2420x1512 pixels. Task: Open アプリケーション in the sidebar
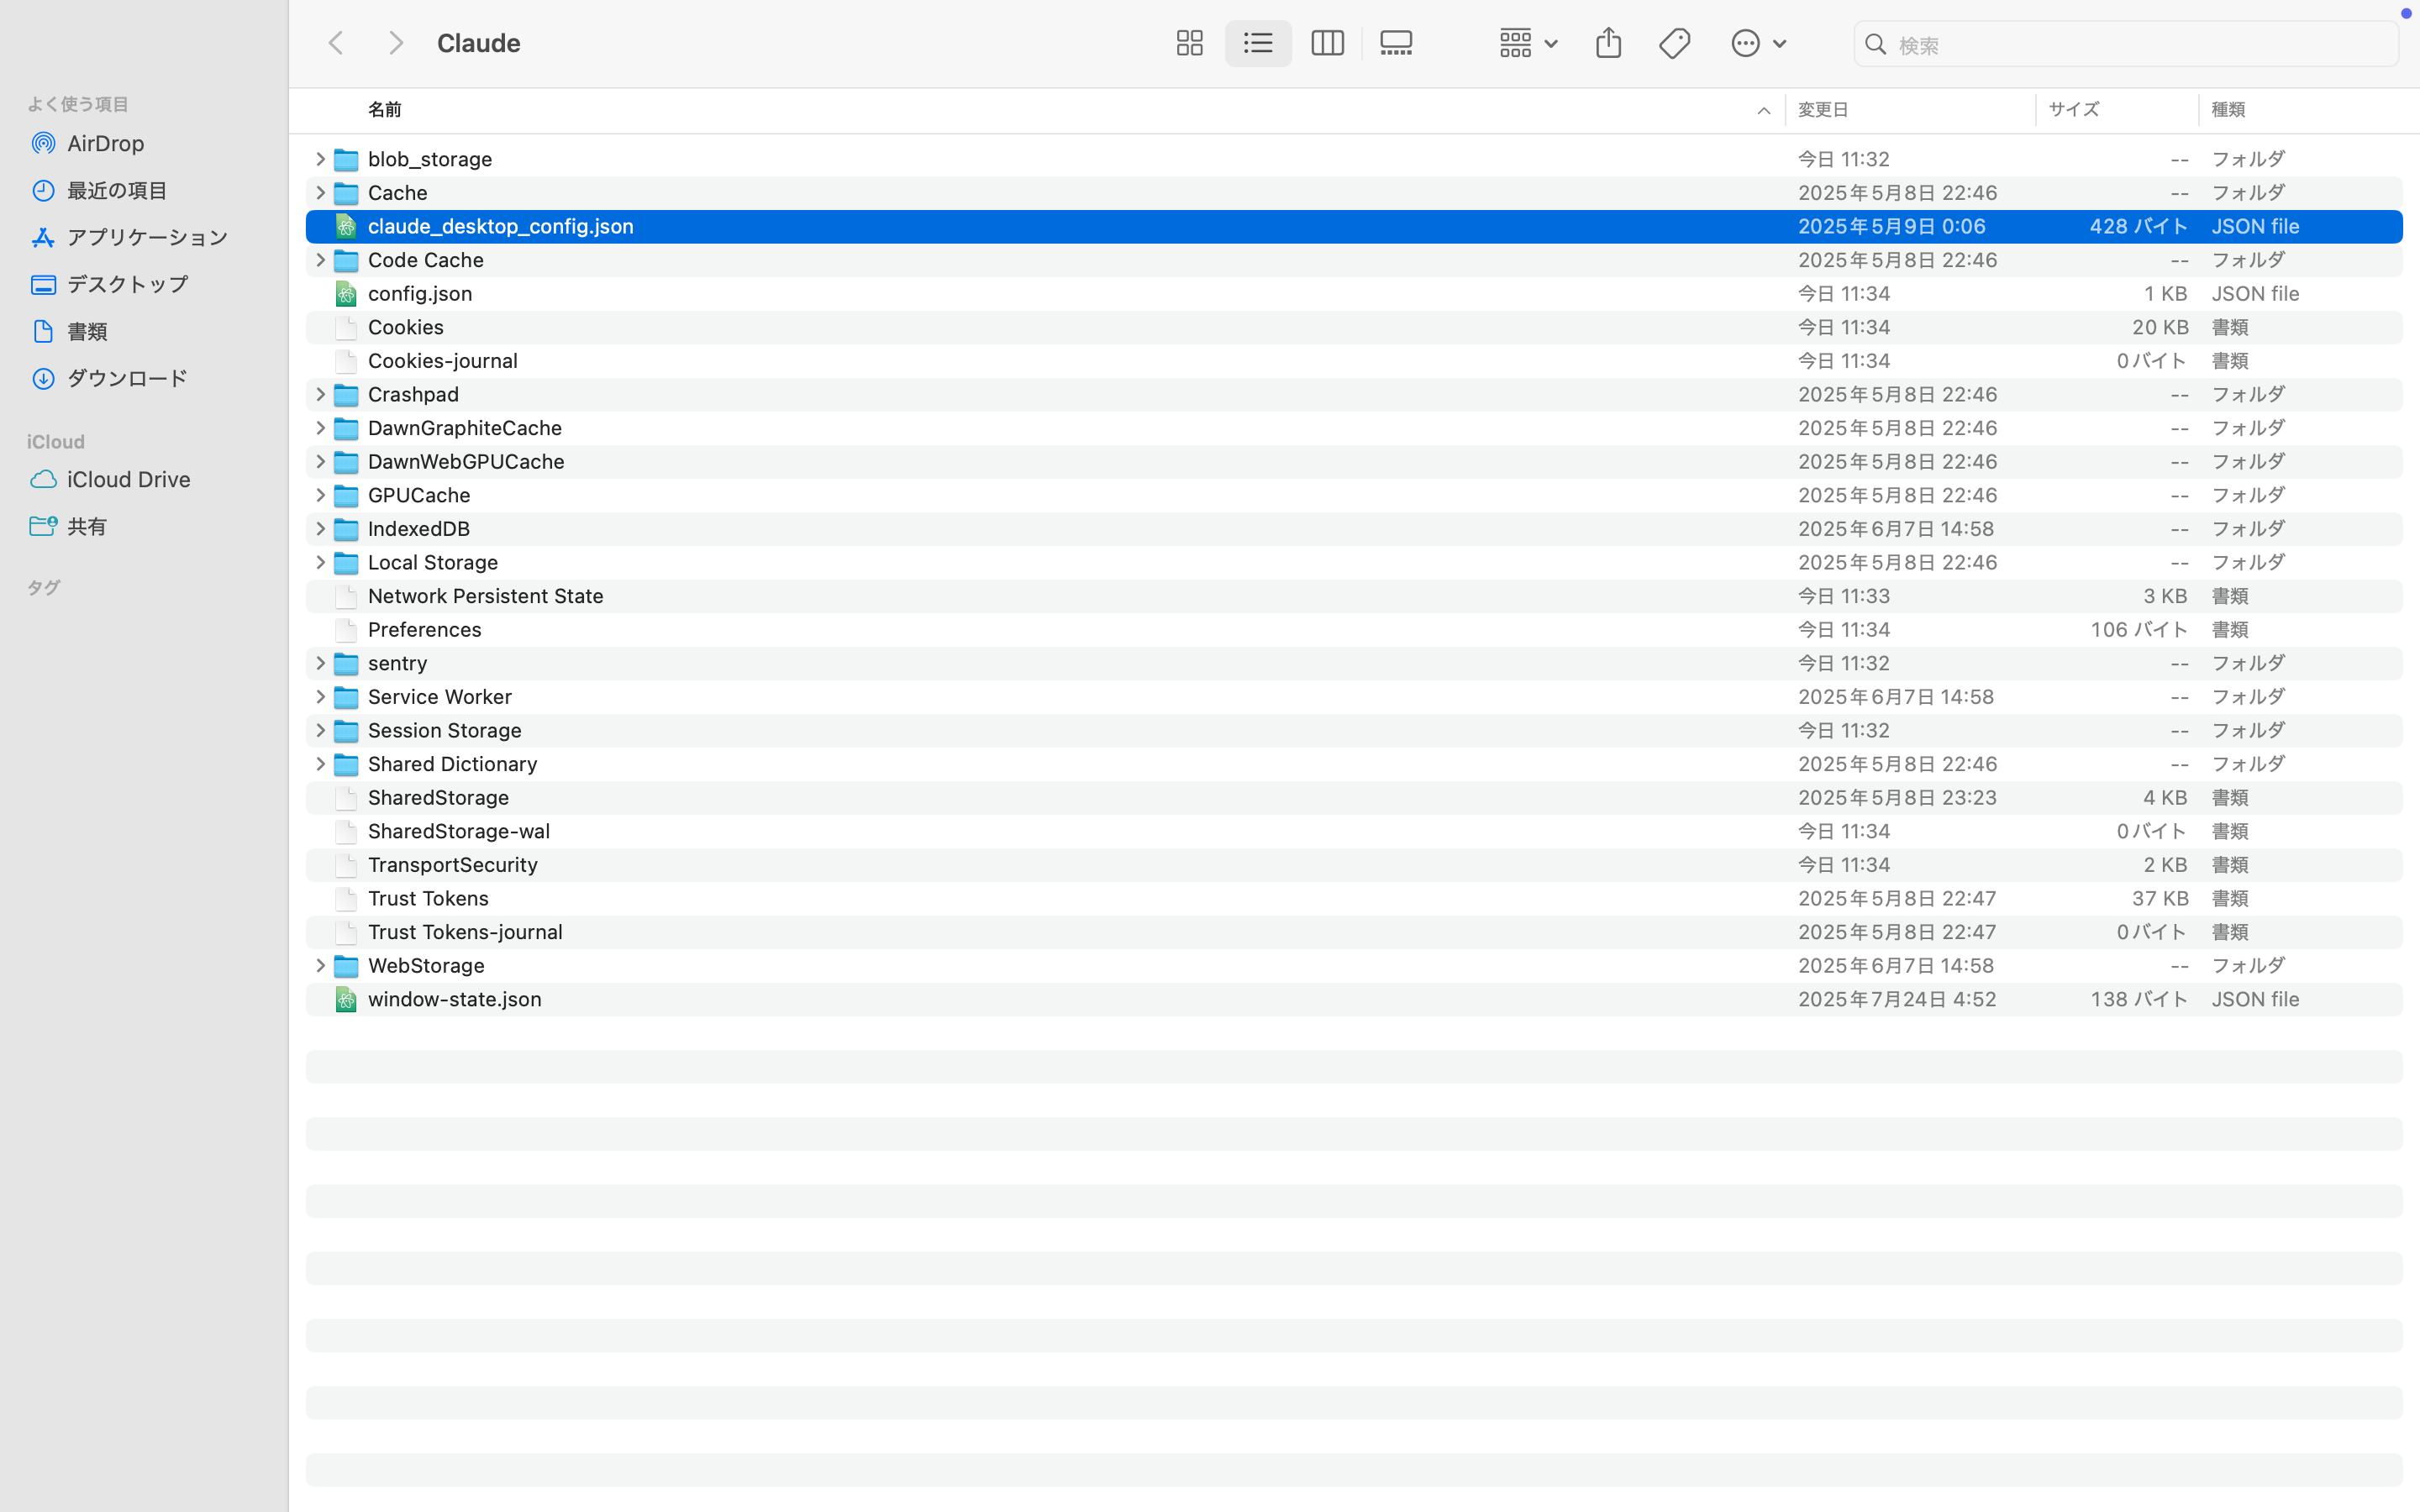(x=147, y=237)
